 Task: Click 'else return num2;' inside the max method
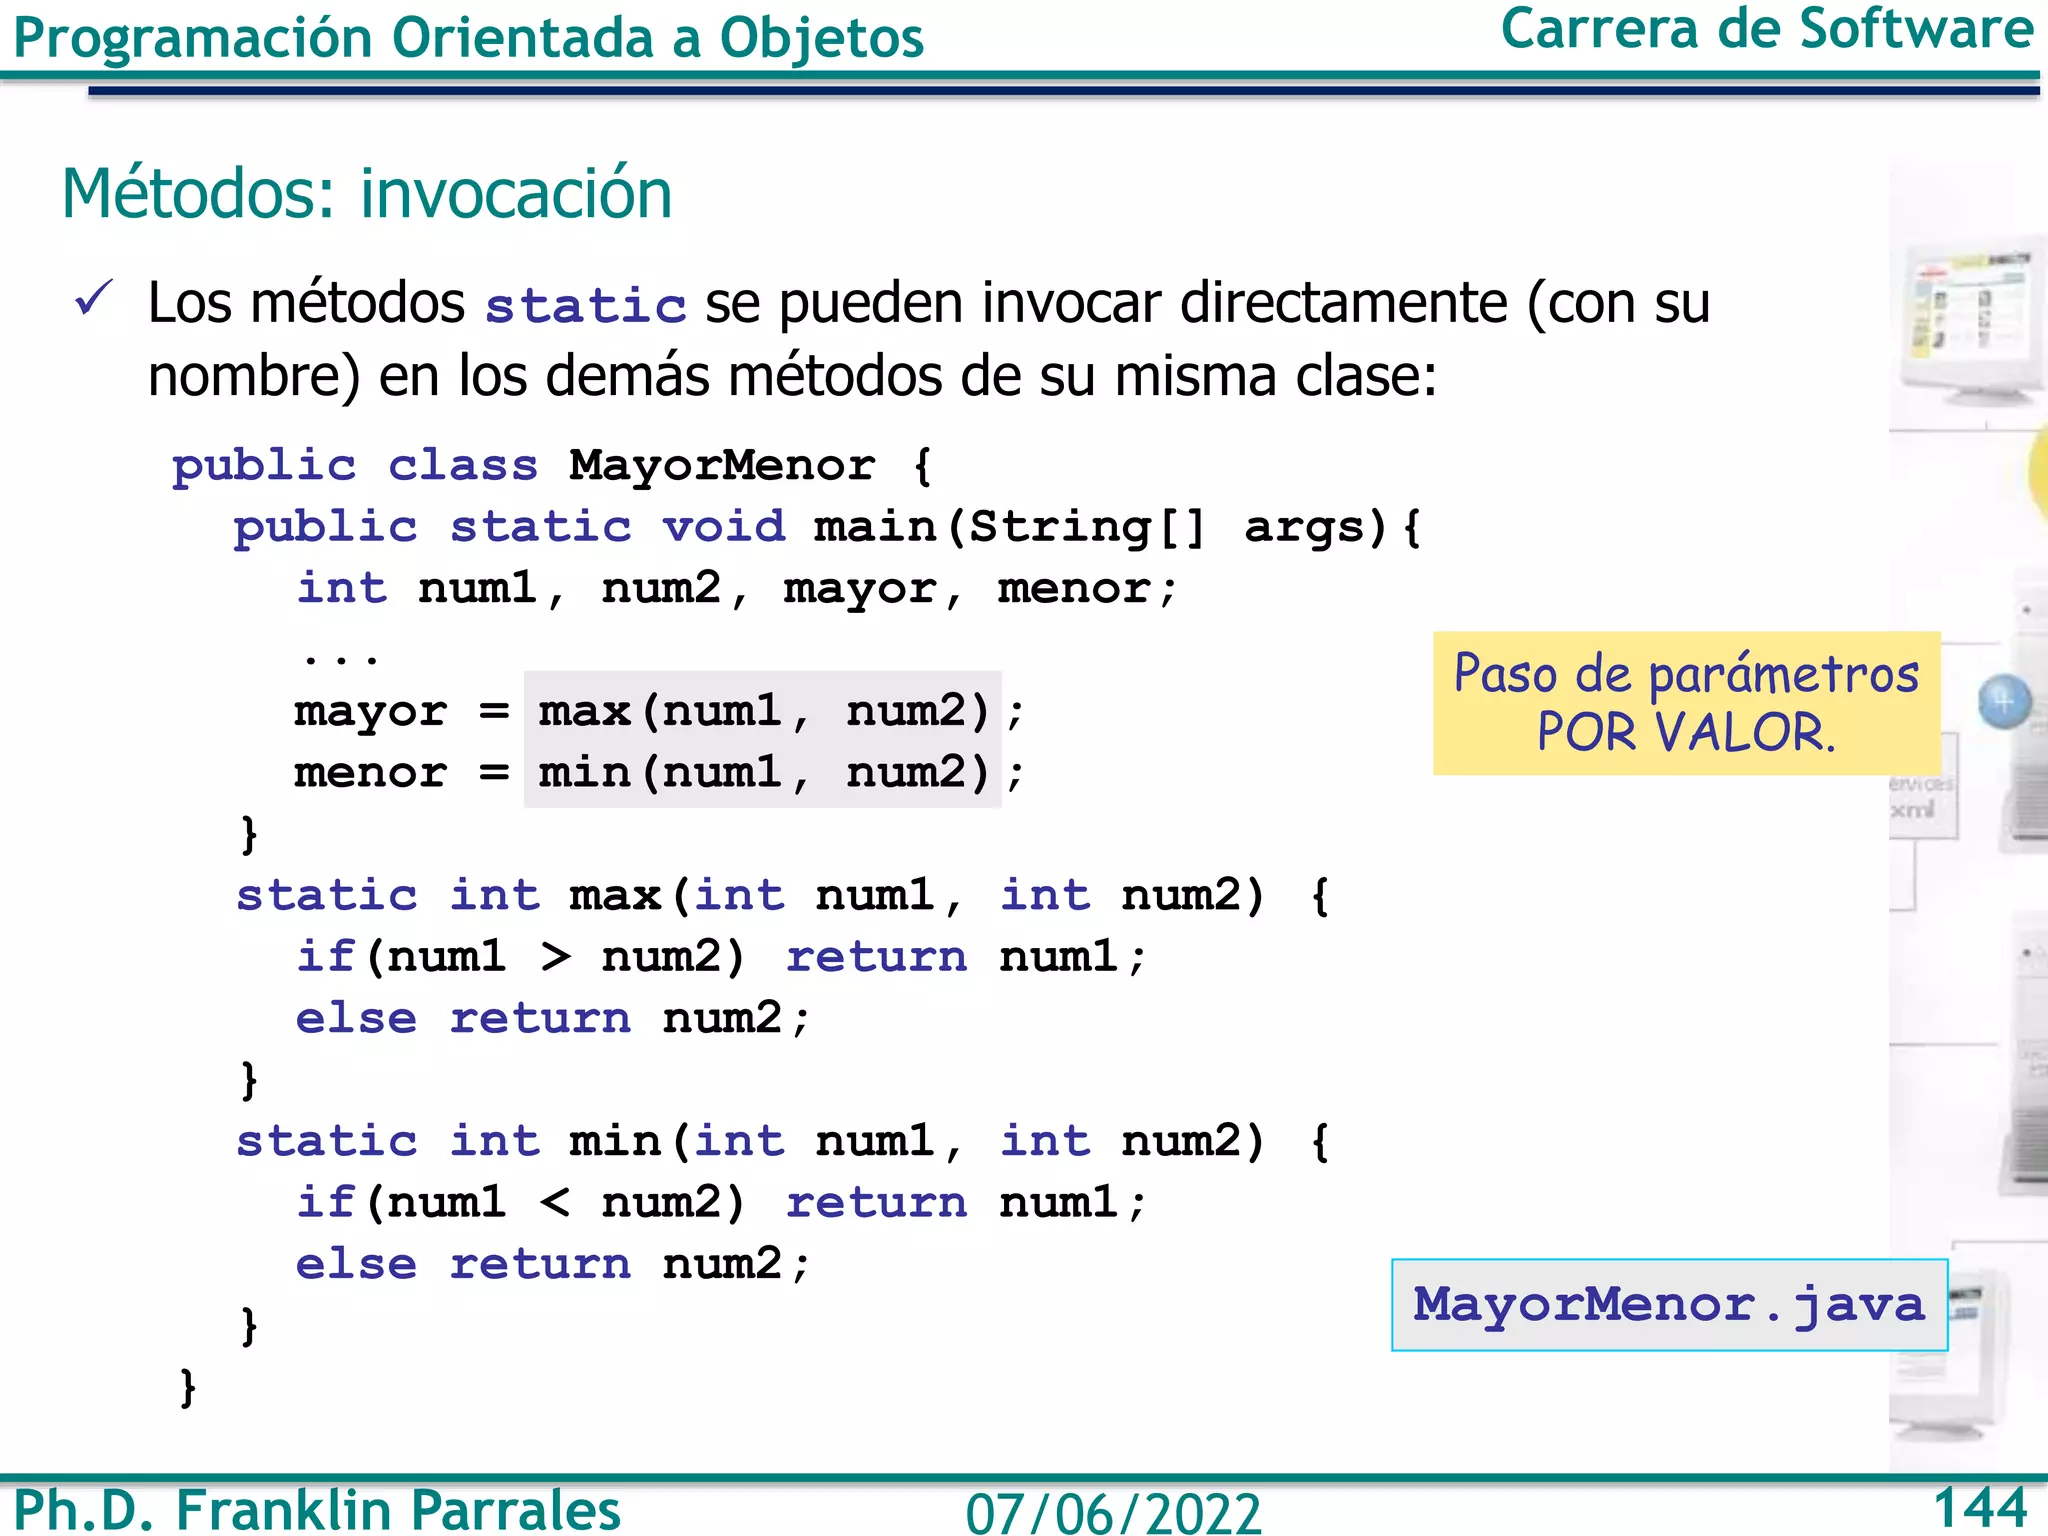click(x=553, y=1018)
